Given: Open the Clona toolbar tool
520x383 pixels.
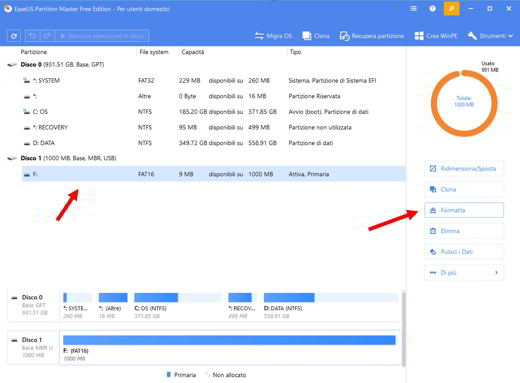Looking at the screenshot, I should click(316, 36).
